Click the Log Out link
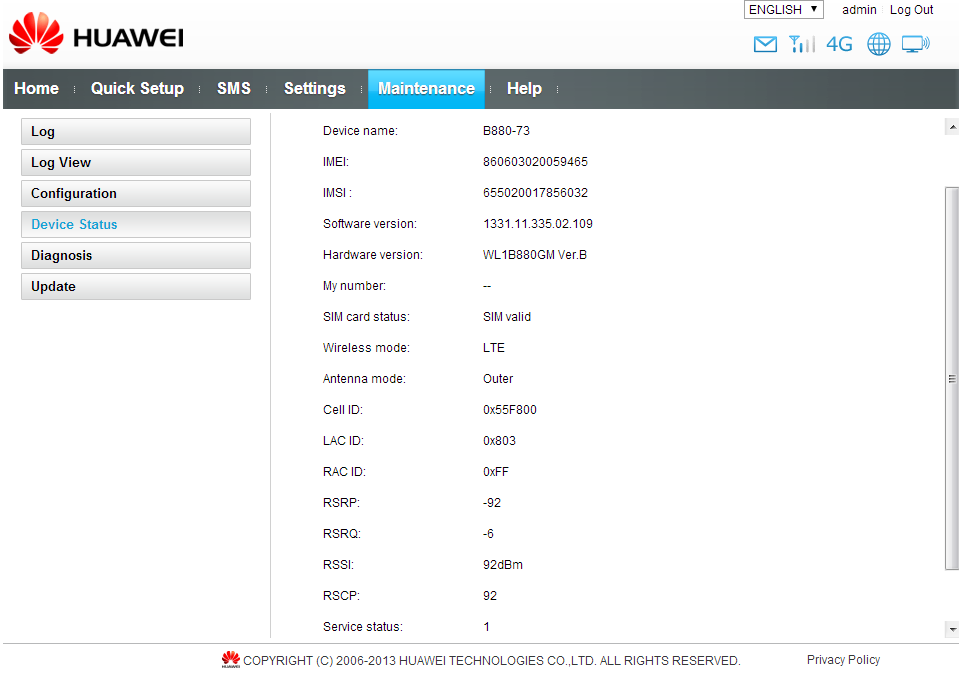The image size is (963, 690). [x=911, y=10]
